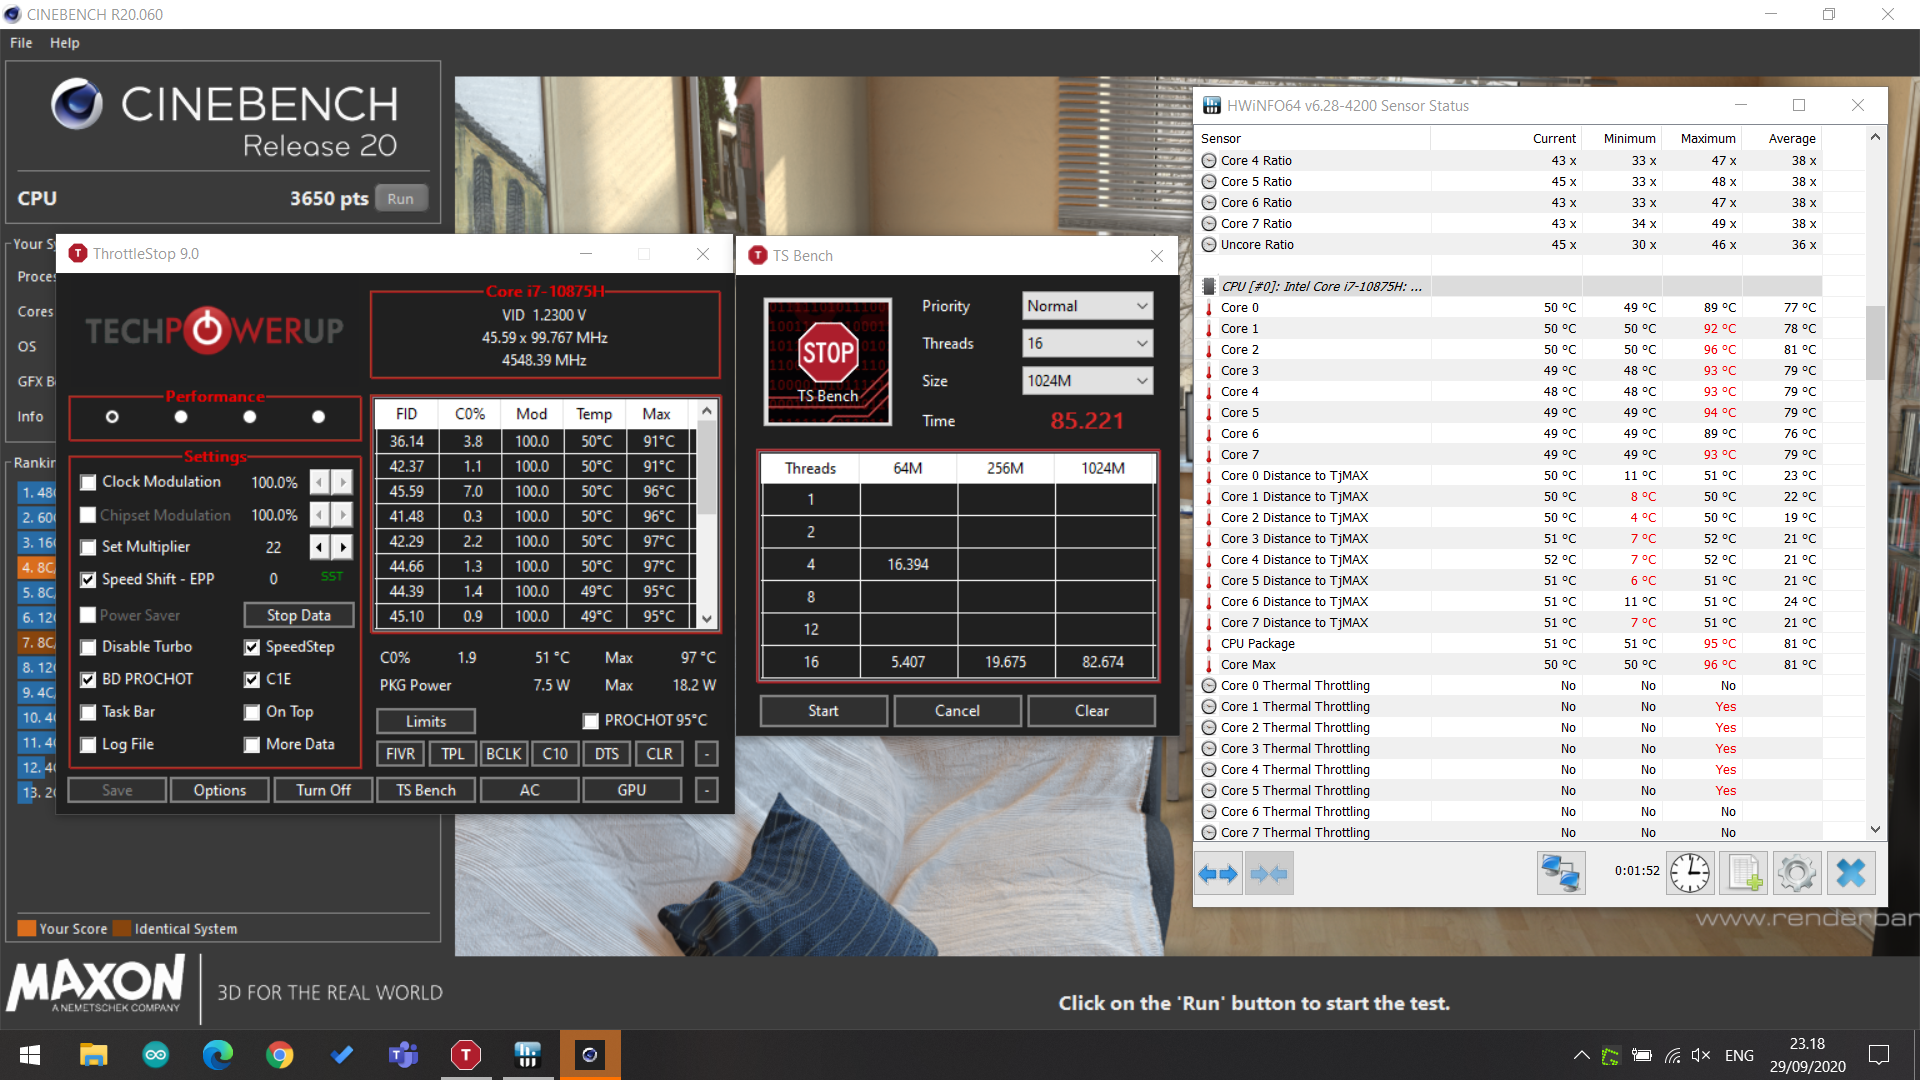This screenshot has height=1080, width=1920.
Task: Enable PROCHOT 95°C checkbox
Action: pos(591,721)
